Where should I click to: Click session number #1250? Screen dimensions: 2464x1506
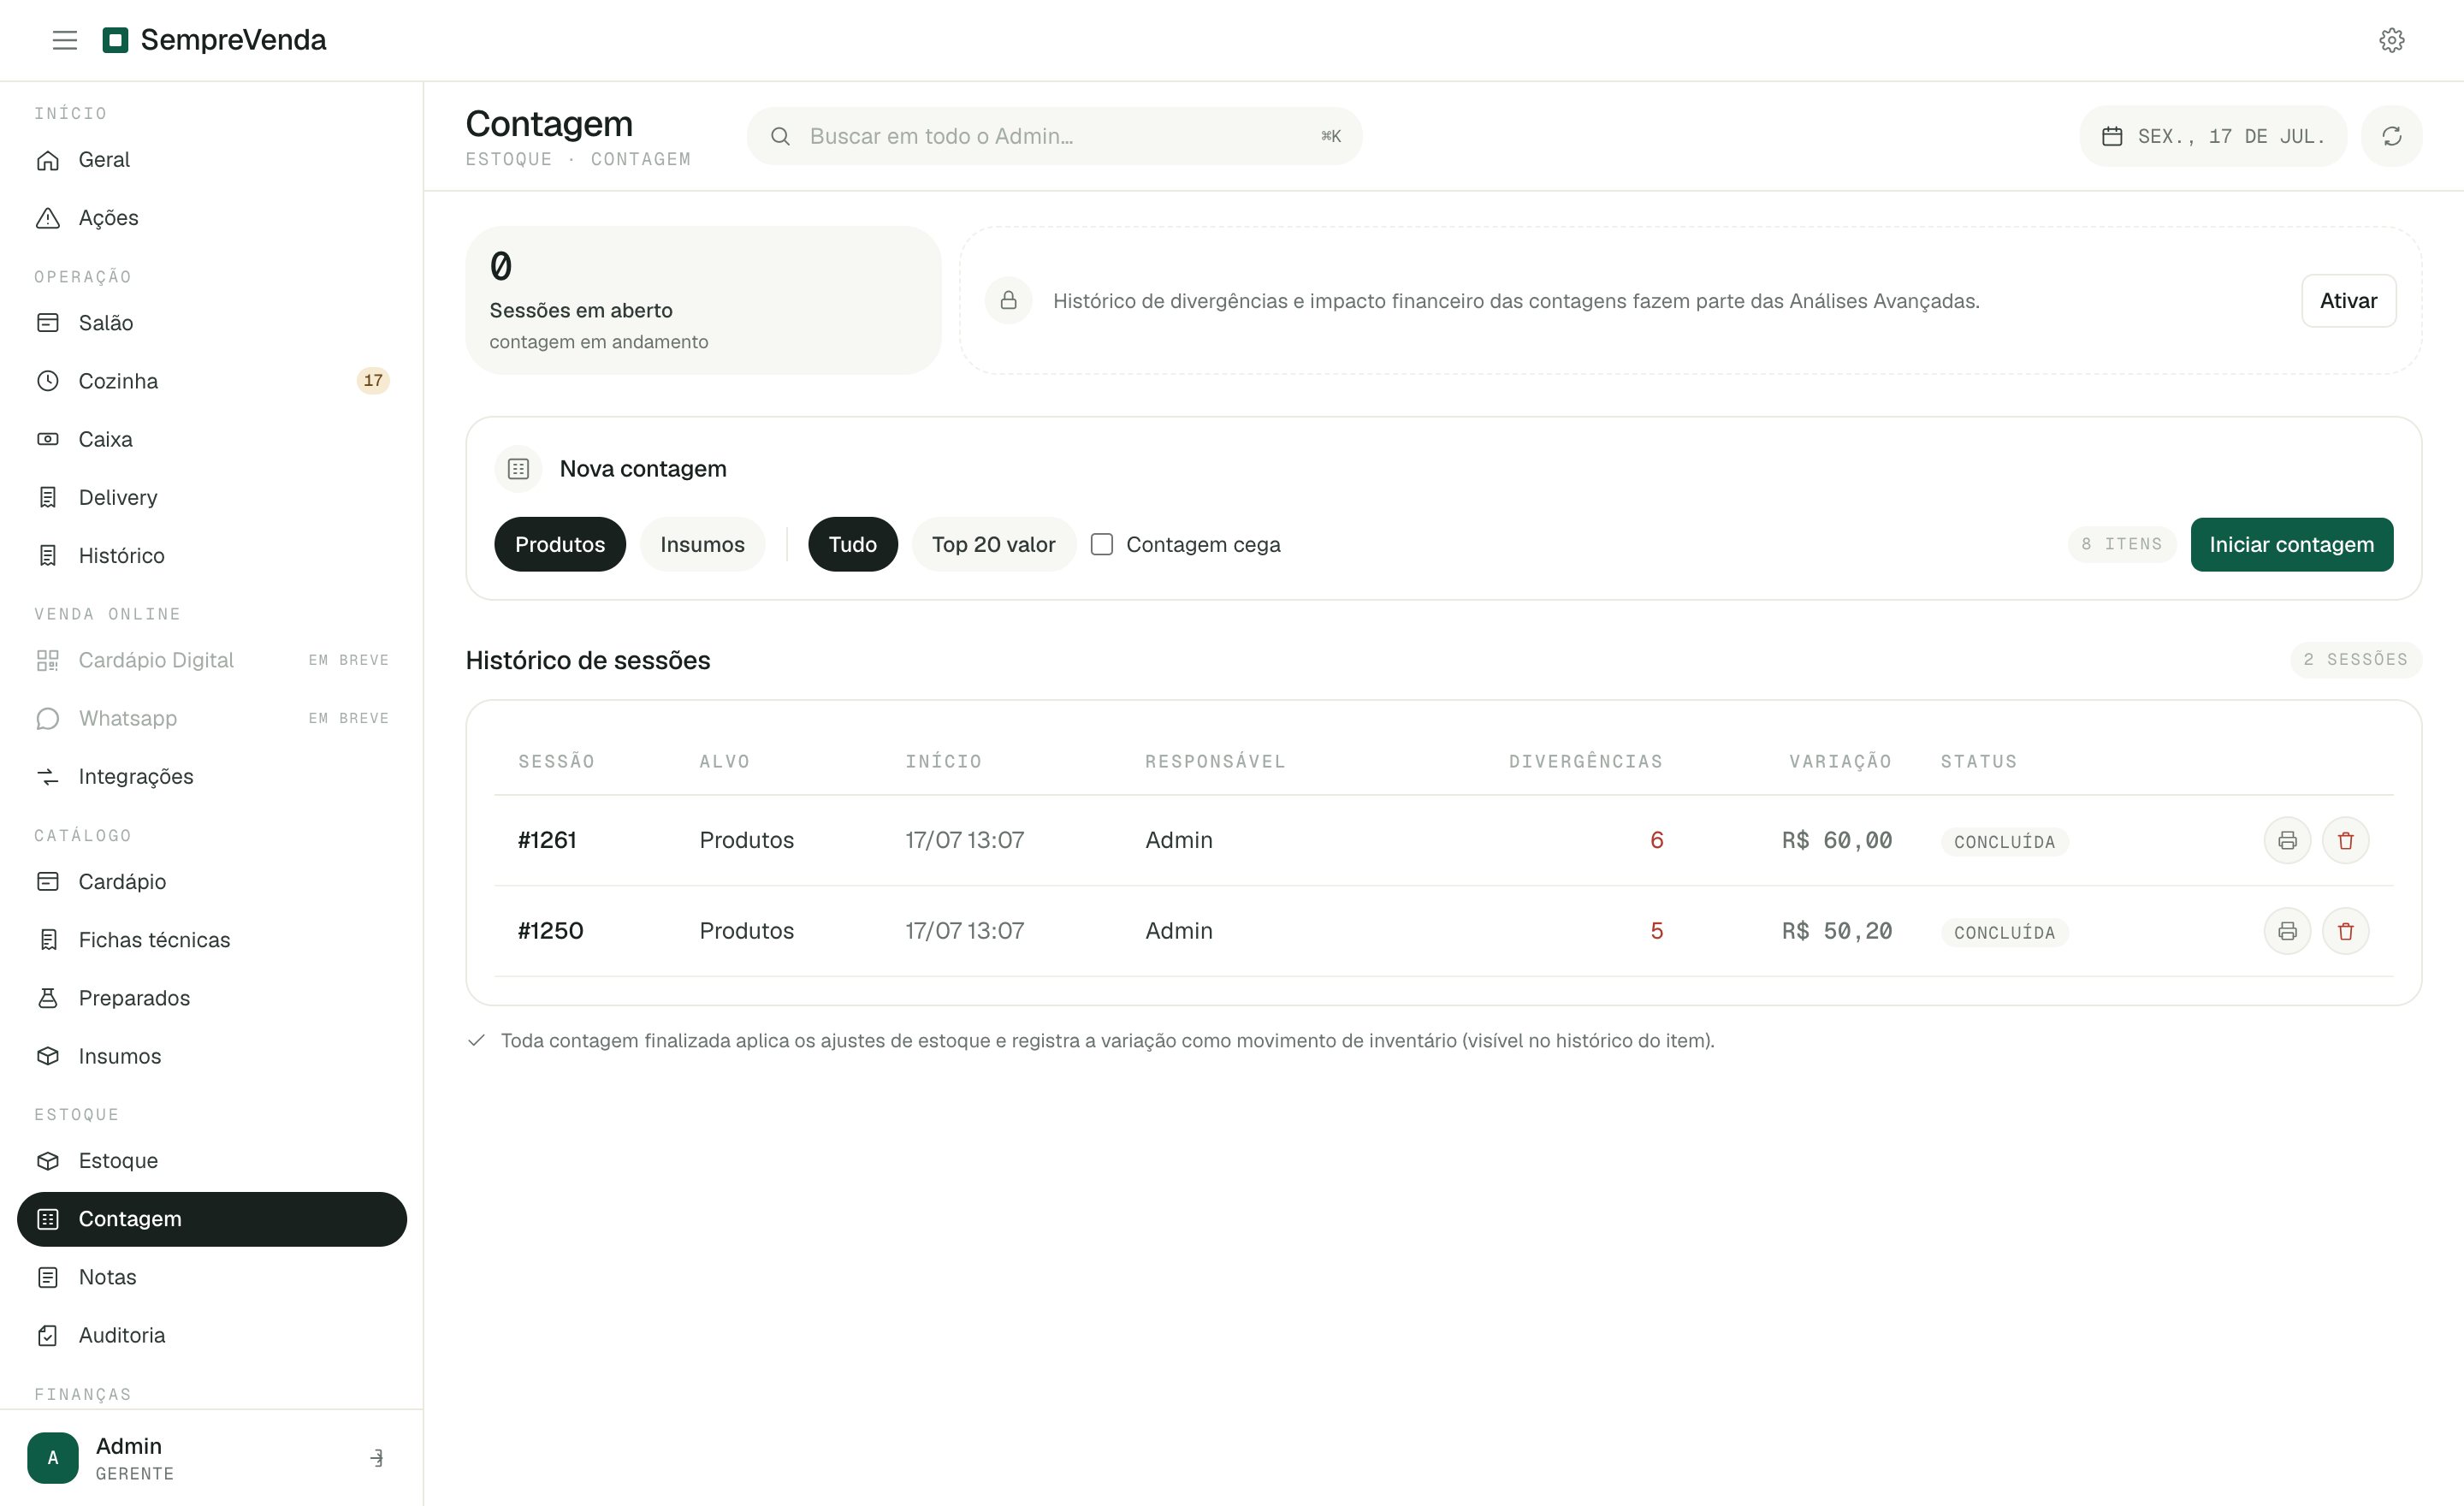point(550,931)
